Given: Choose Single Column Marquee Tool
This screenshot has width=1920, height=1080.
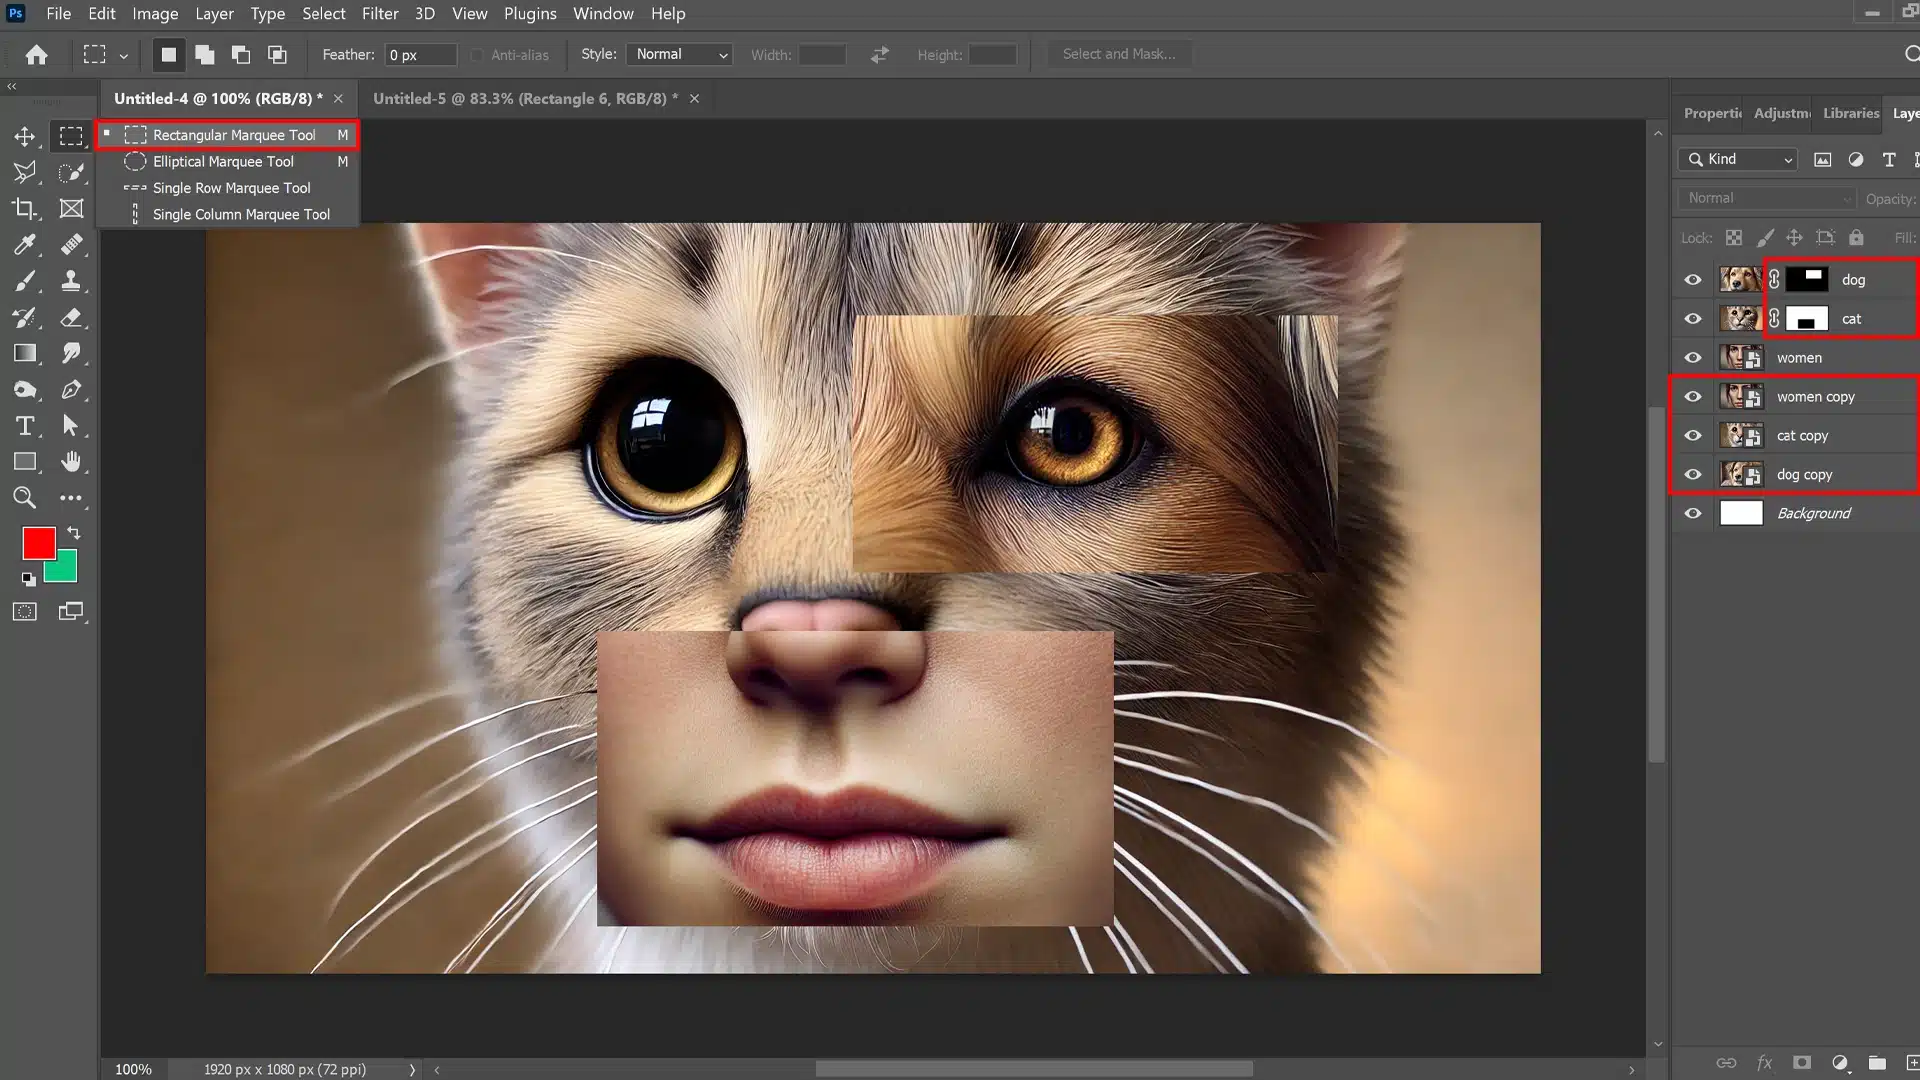Looking at the screenshot, I should [228, 214].
